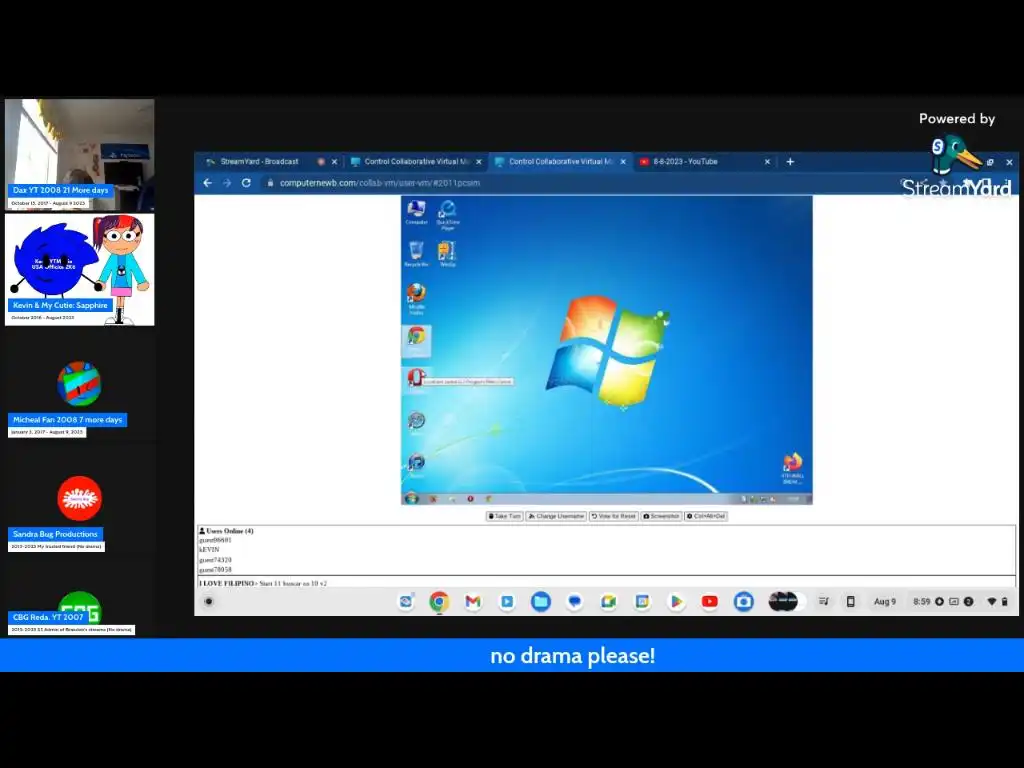Open the media controls tray icon
Image resolution: width=1024 pixels, height=768 pixels.
[824, 601]
